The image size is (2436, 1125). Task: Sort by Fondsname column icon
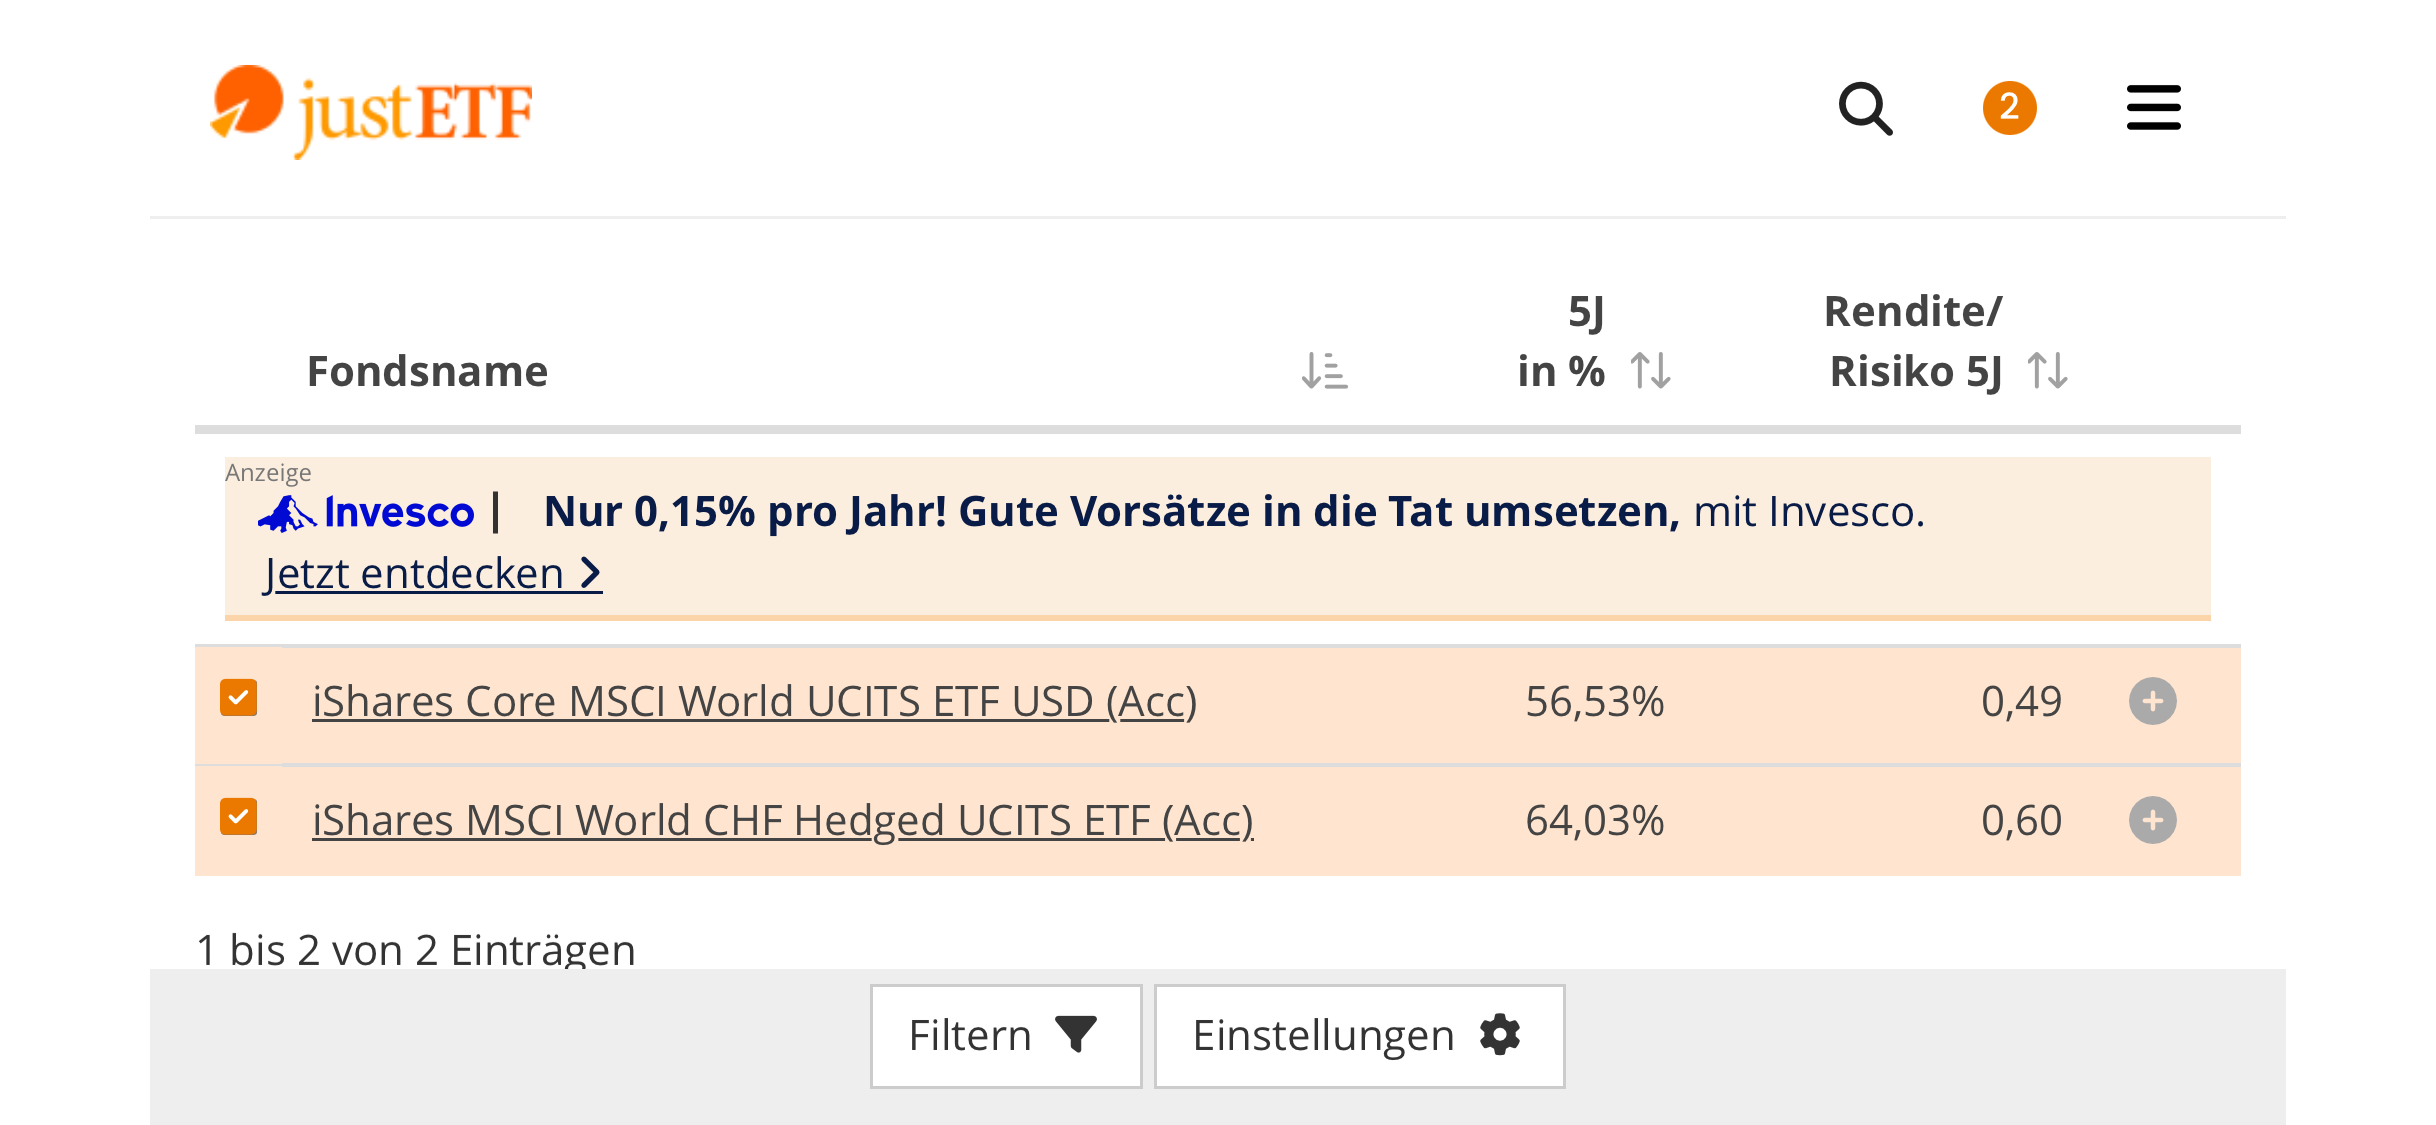[x=1324, y=371]
